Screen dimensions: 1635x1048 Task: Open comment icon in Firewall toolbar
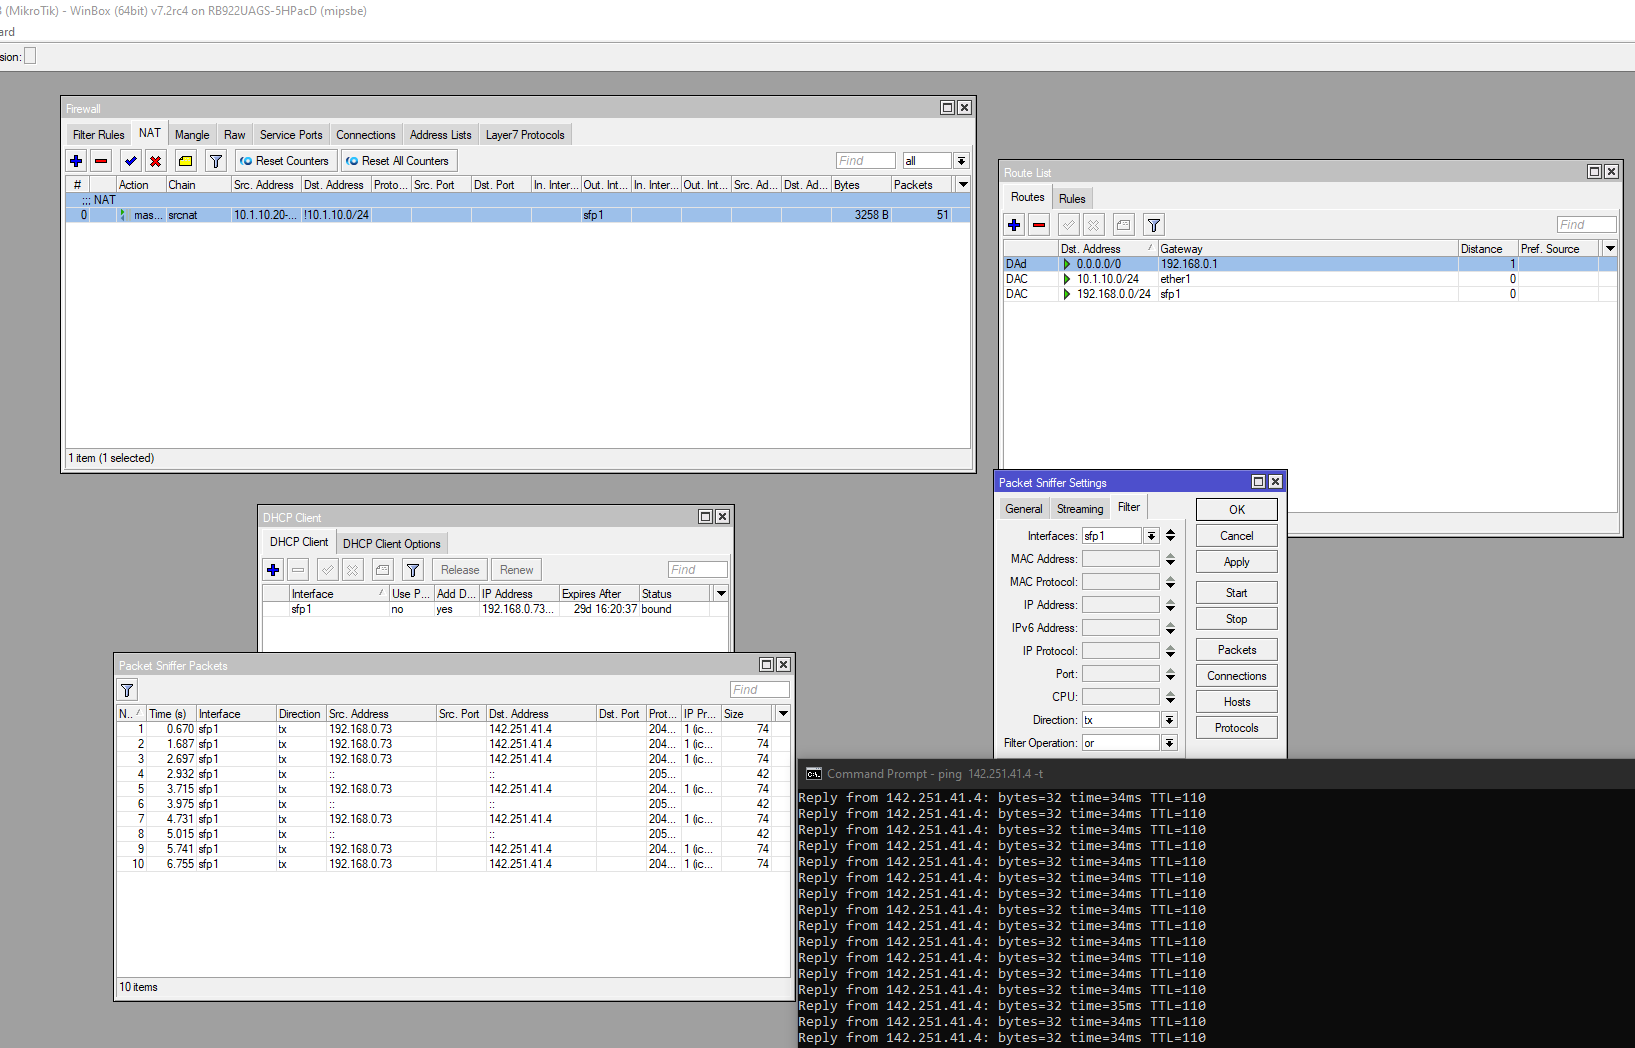click(186, 161)
